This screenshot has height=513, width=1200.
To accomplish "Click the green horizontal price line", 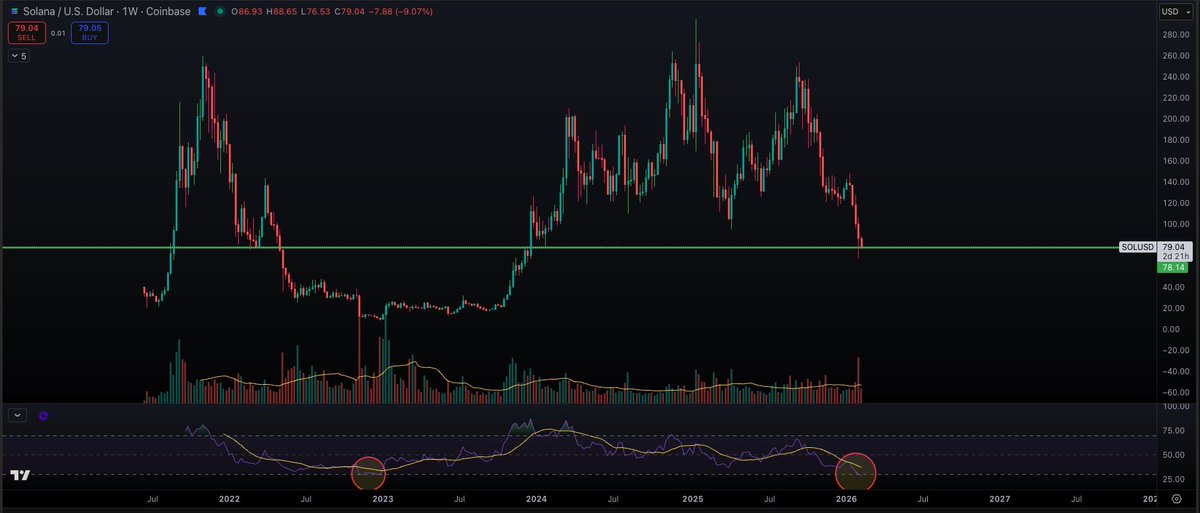I will (560, 247).
